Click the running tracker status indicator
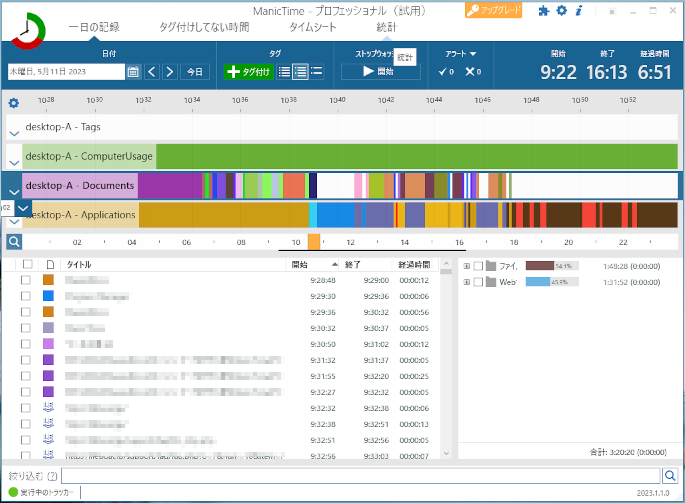Viewport: 685px width, 503px height. [13, 492]
